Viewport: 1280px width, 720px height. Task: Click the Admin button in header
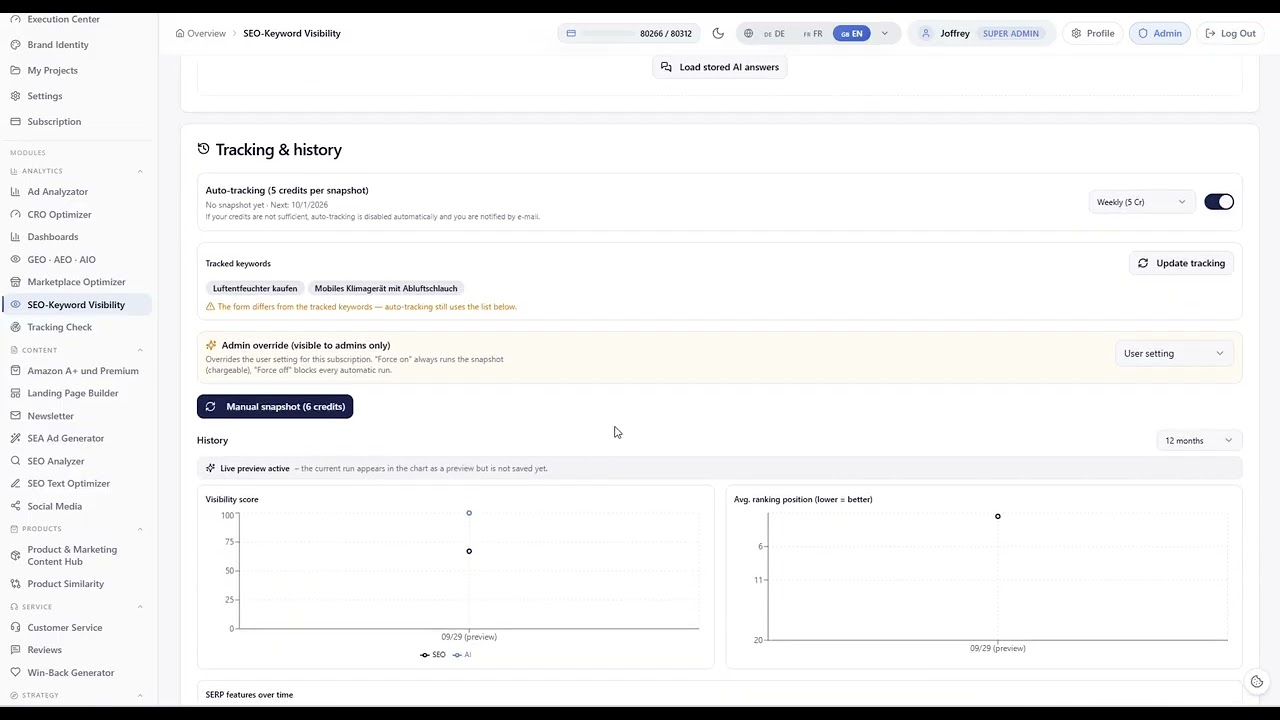click(x=1159, y=33)
